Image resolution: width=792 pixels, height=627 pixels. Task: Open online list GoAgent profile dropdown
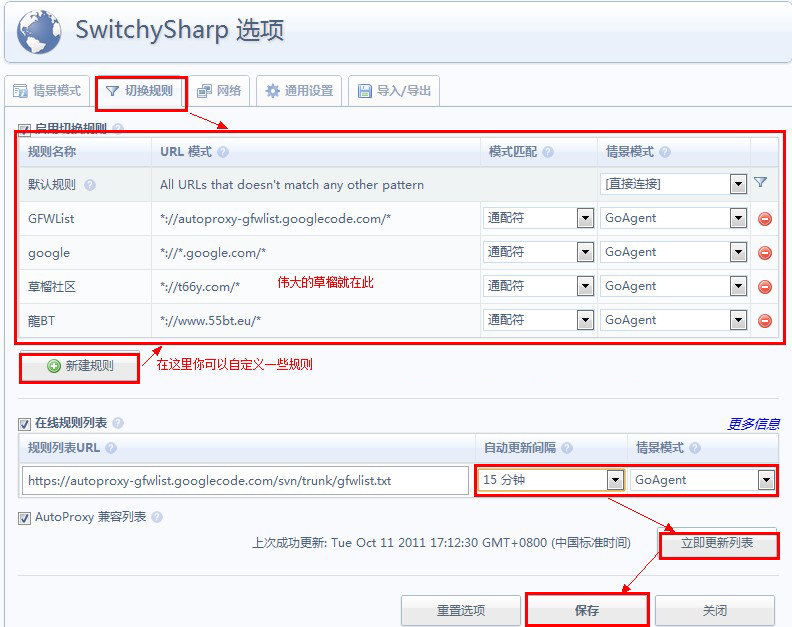(x=702, y=480)
